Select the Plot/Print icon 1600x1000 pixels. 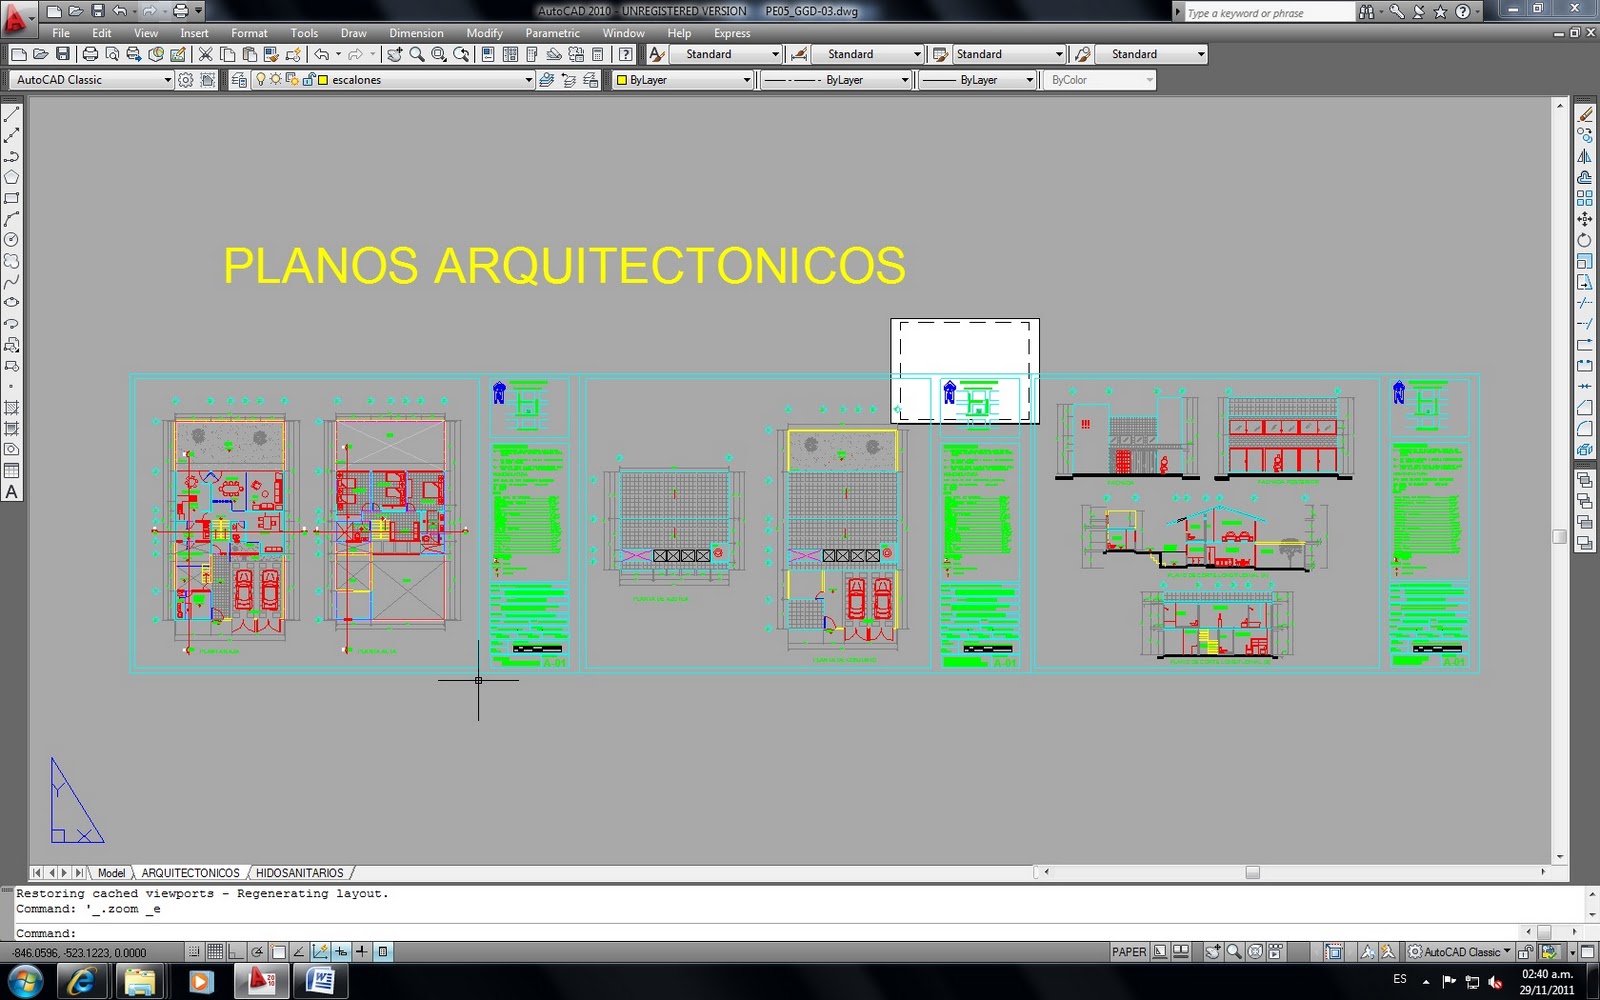(90, 54)
